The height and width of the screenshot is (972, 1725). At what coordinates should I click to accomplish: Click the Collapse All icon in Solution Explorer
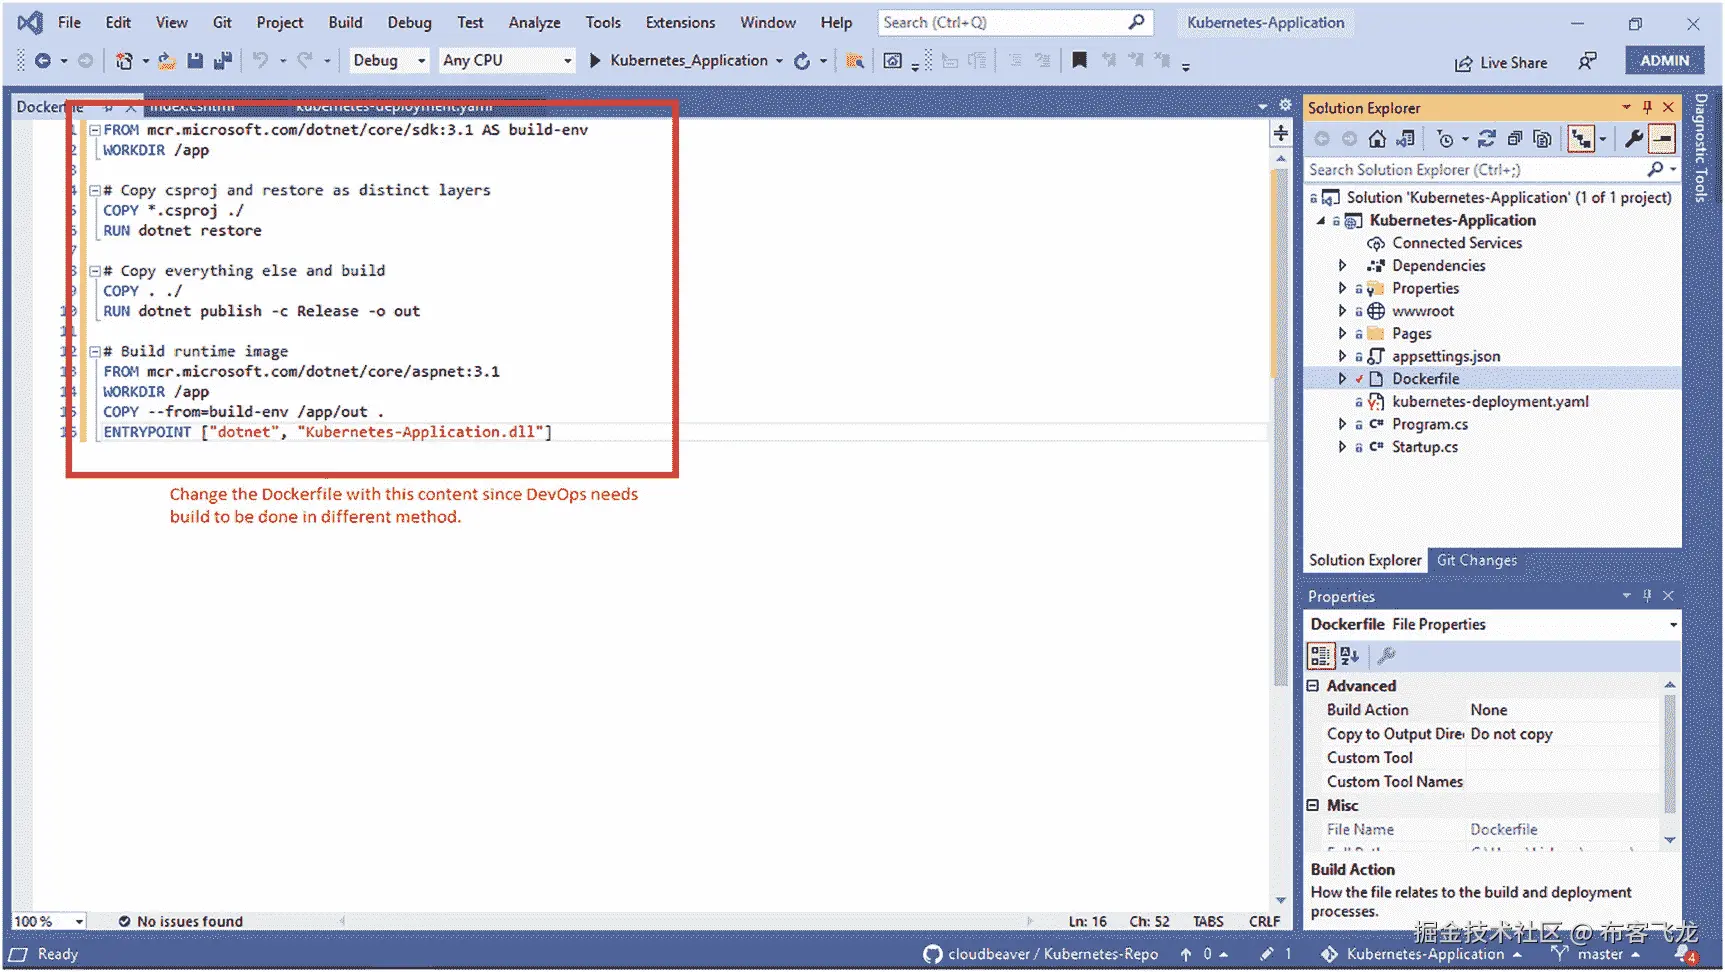(1515, 139)
